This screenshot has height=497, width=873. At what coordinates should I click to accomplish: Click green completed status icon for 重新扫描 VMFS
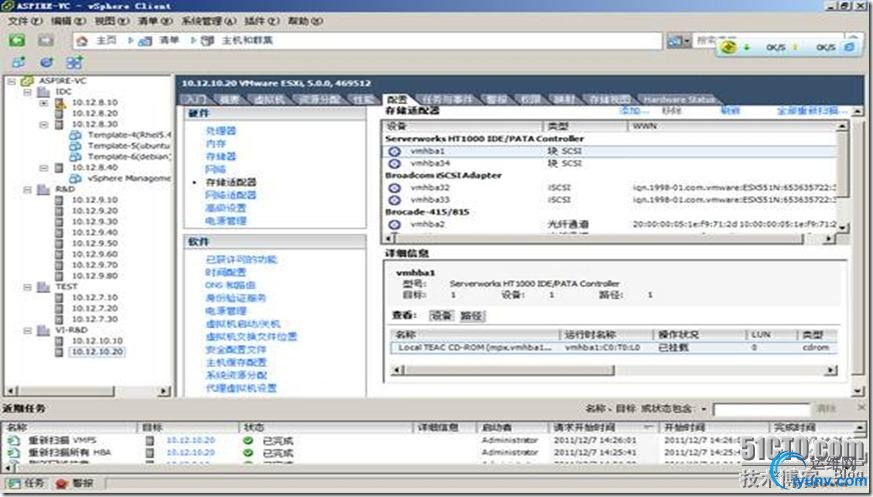(248, 441)
